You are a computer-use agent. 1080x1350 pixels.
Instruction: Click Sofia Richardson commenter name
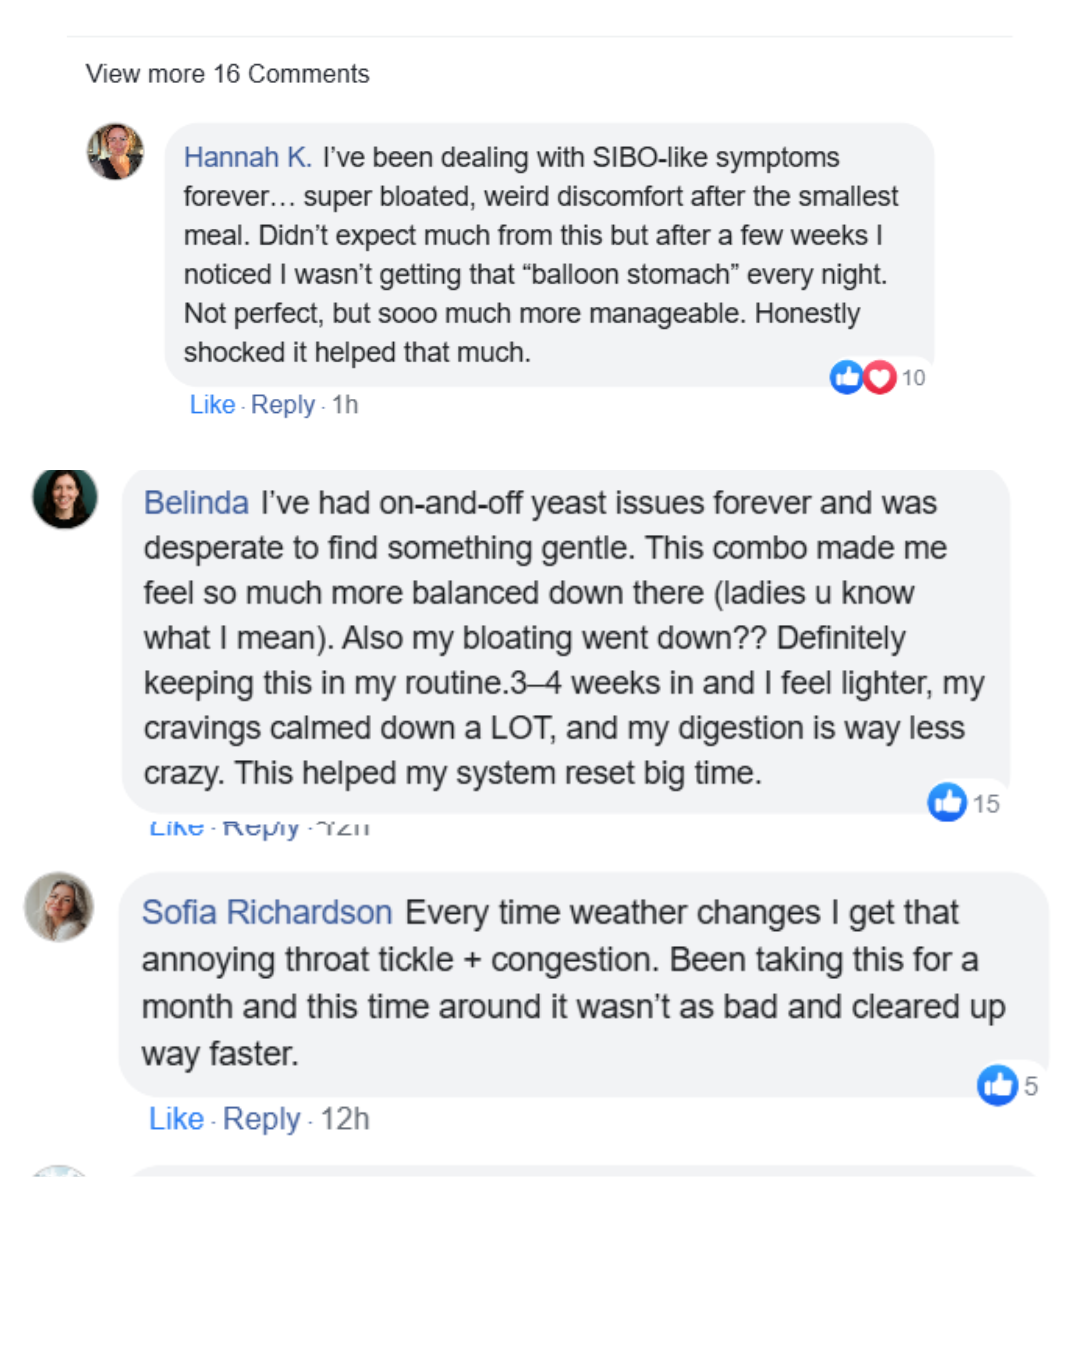(x=267, y=913)
